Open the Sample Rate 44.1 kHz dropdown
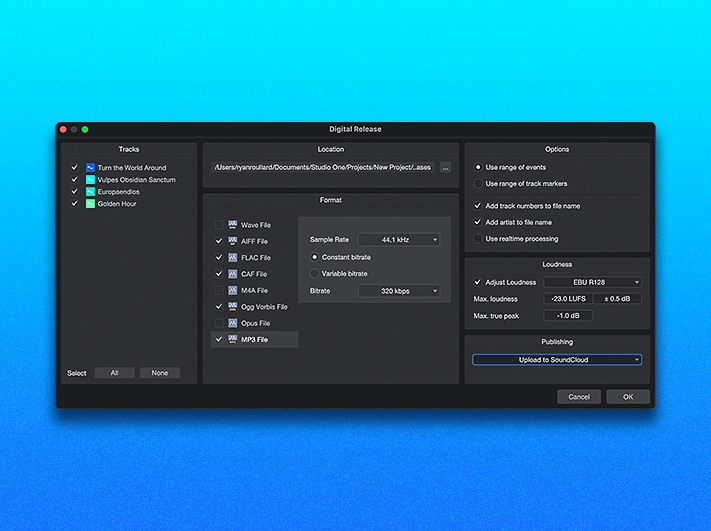The height and width of the screenshot is (531, 711). 399,239
